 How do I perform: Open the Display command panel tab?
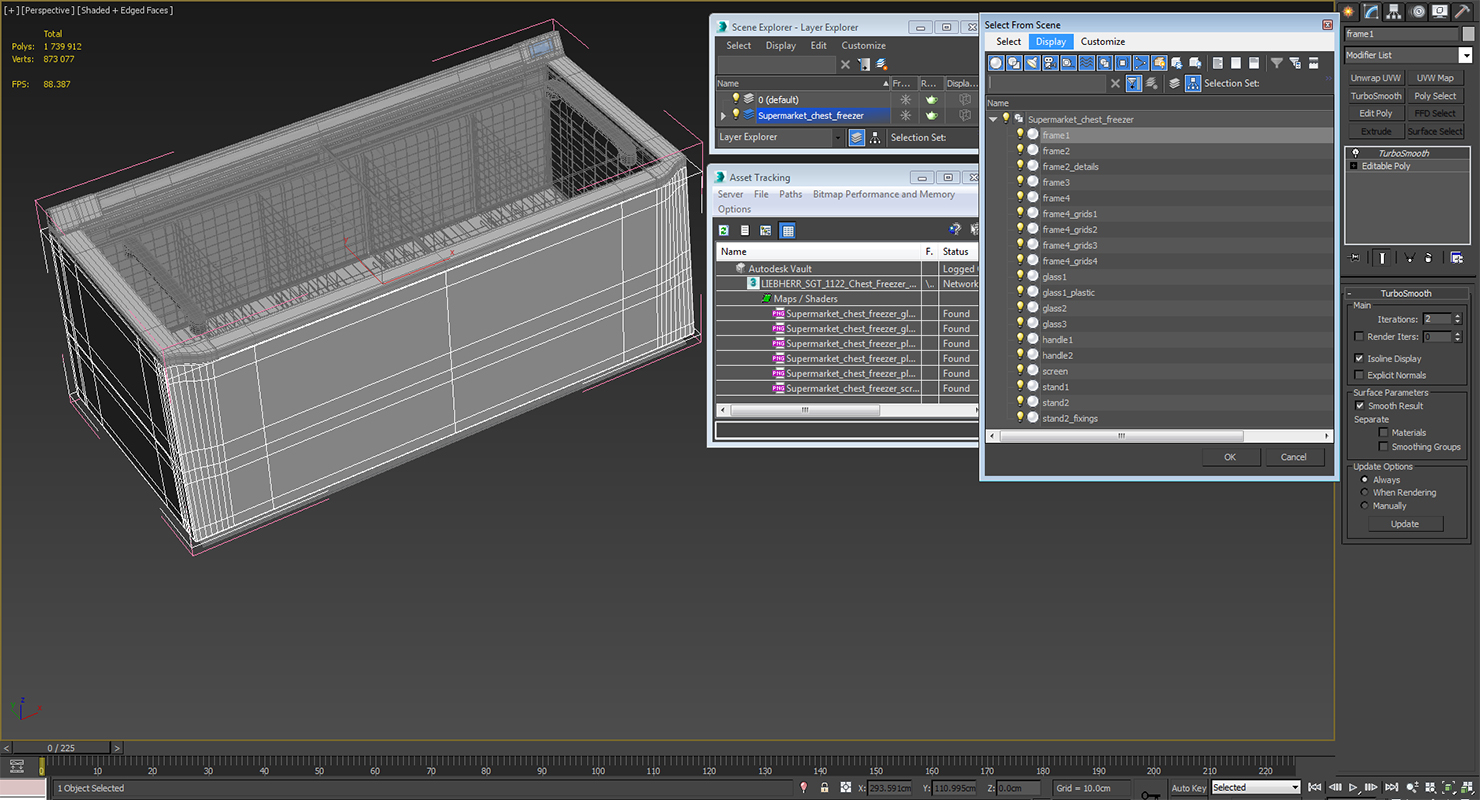[1440, 12]
